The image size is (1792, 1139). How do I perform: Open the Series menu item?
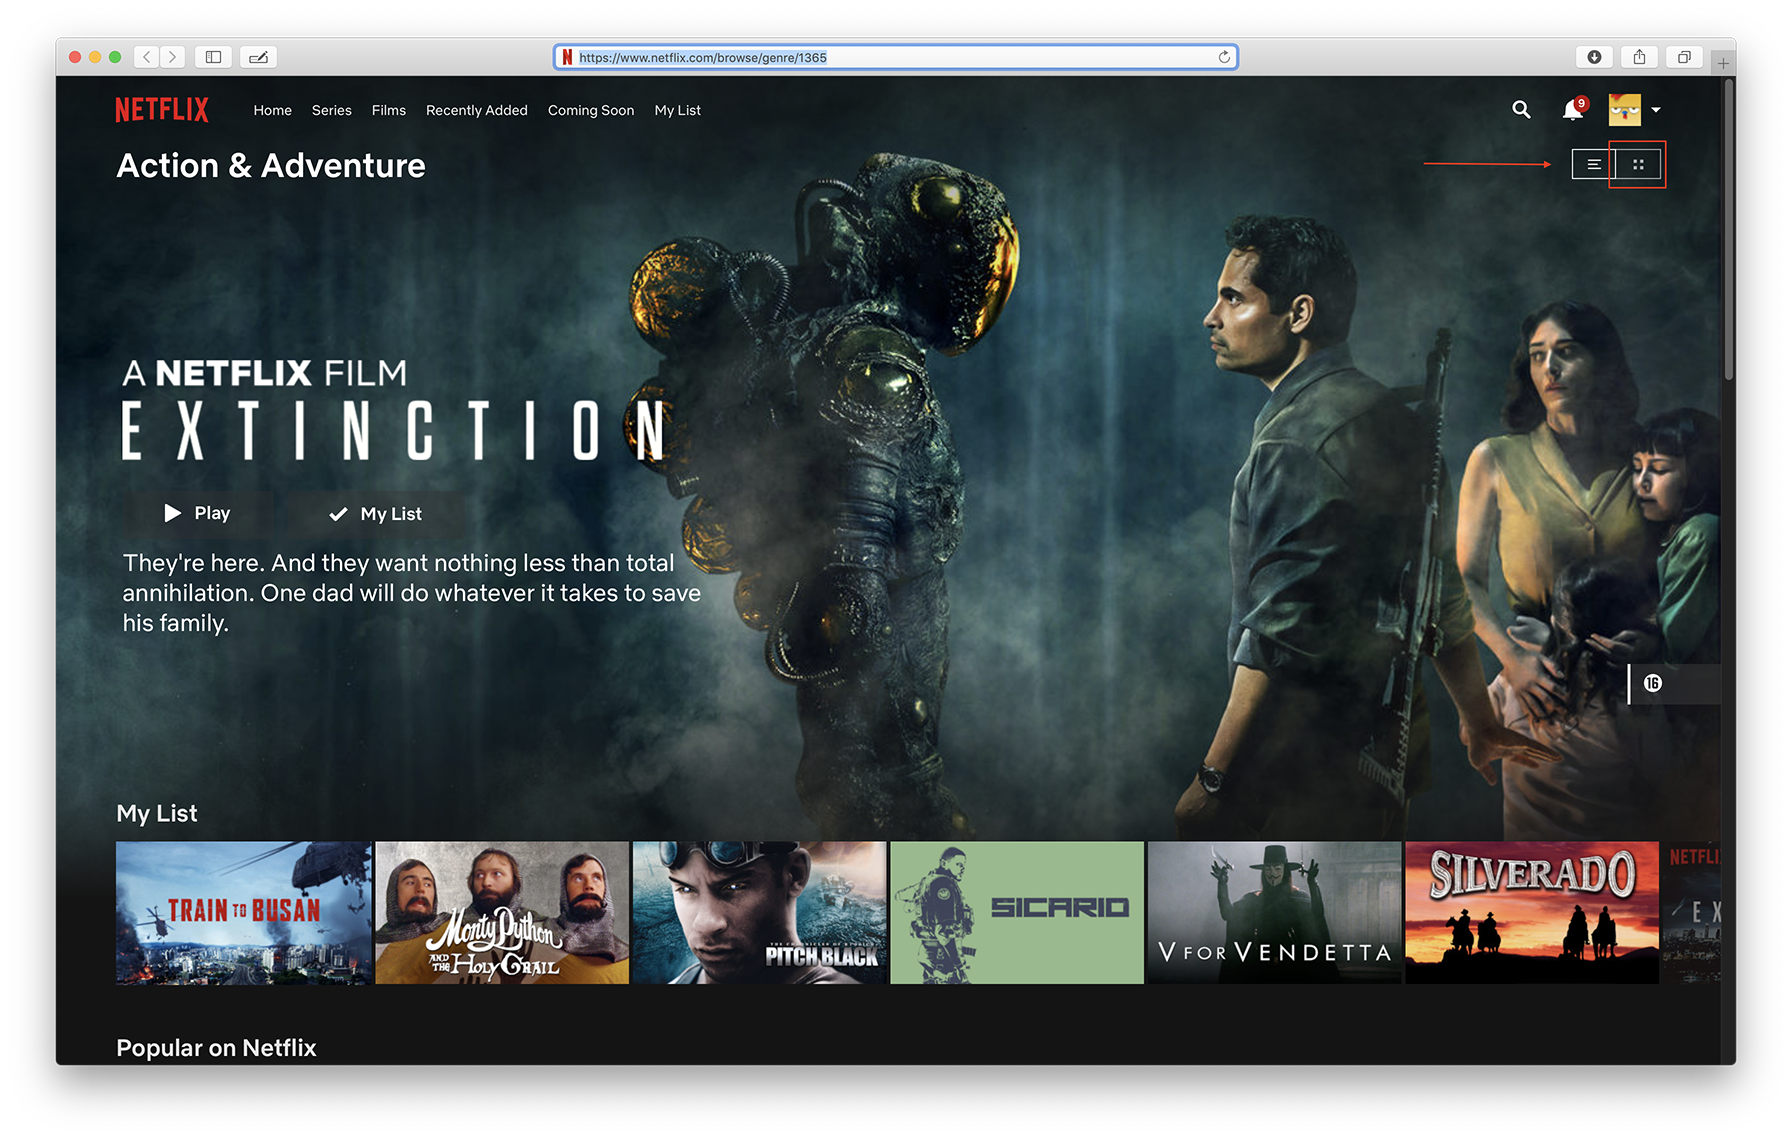[332, 110]
